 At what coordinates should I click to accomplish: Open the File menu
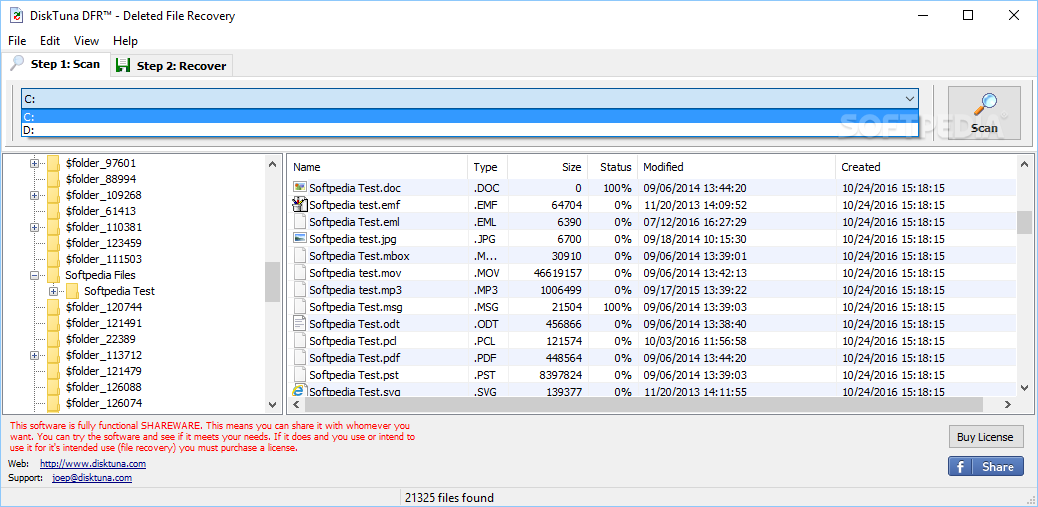17,40
